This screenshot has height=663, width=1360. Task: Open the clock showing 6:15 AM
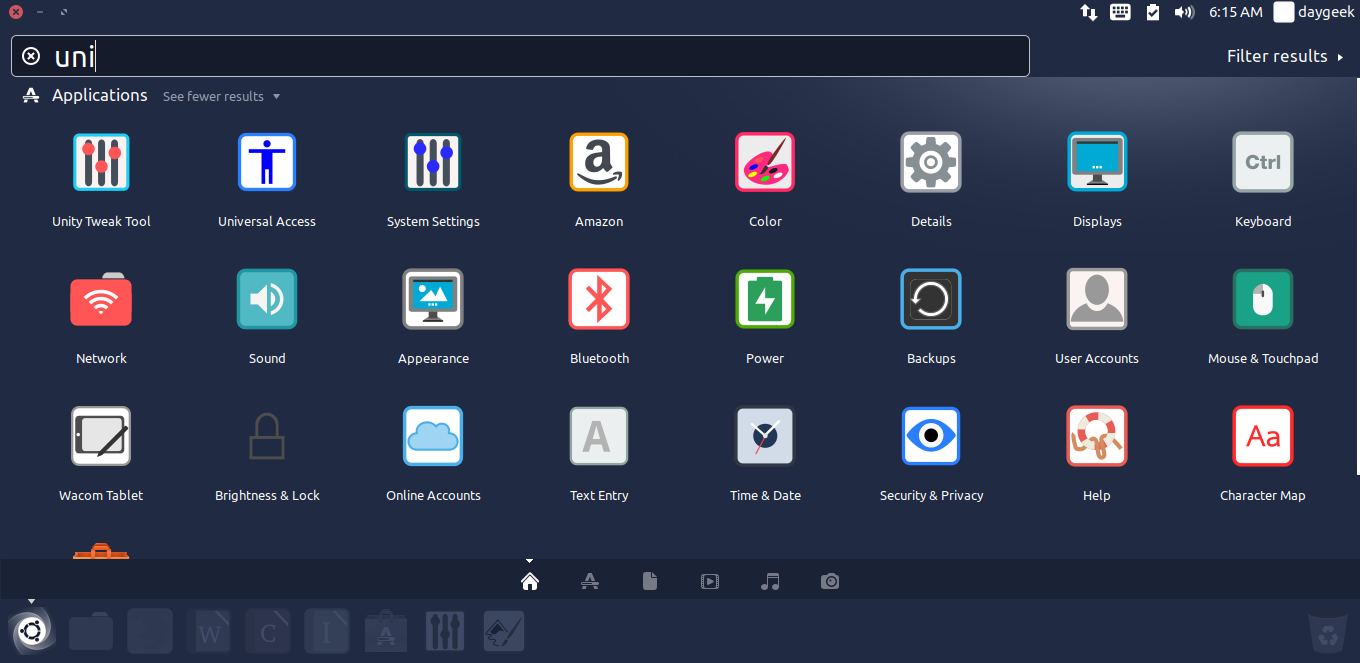click(1236, 12)
